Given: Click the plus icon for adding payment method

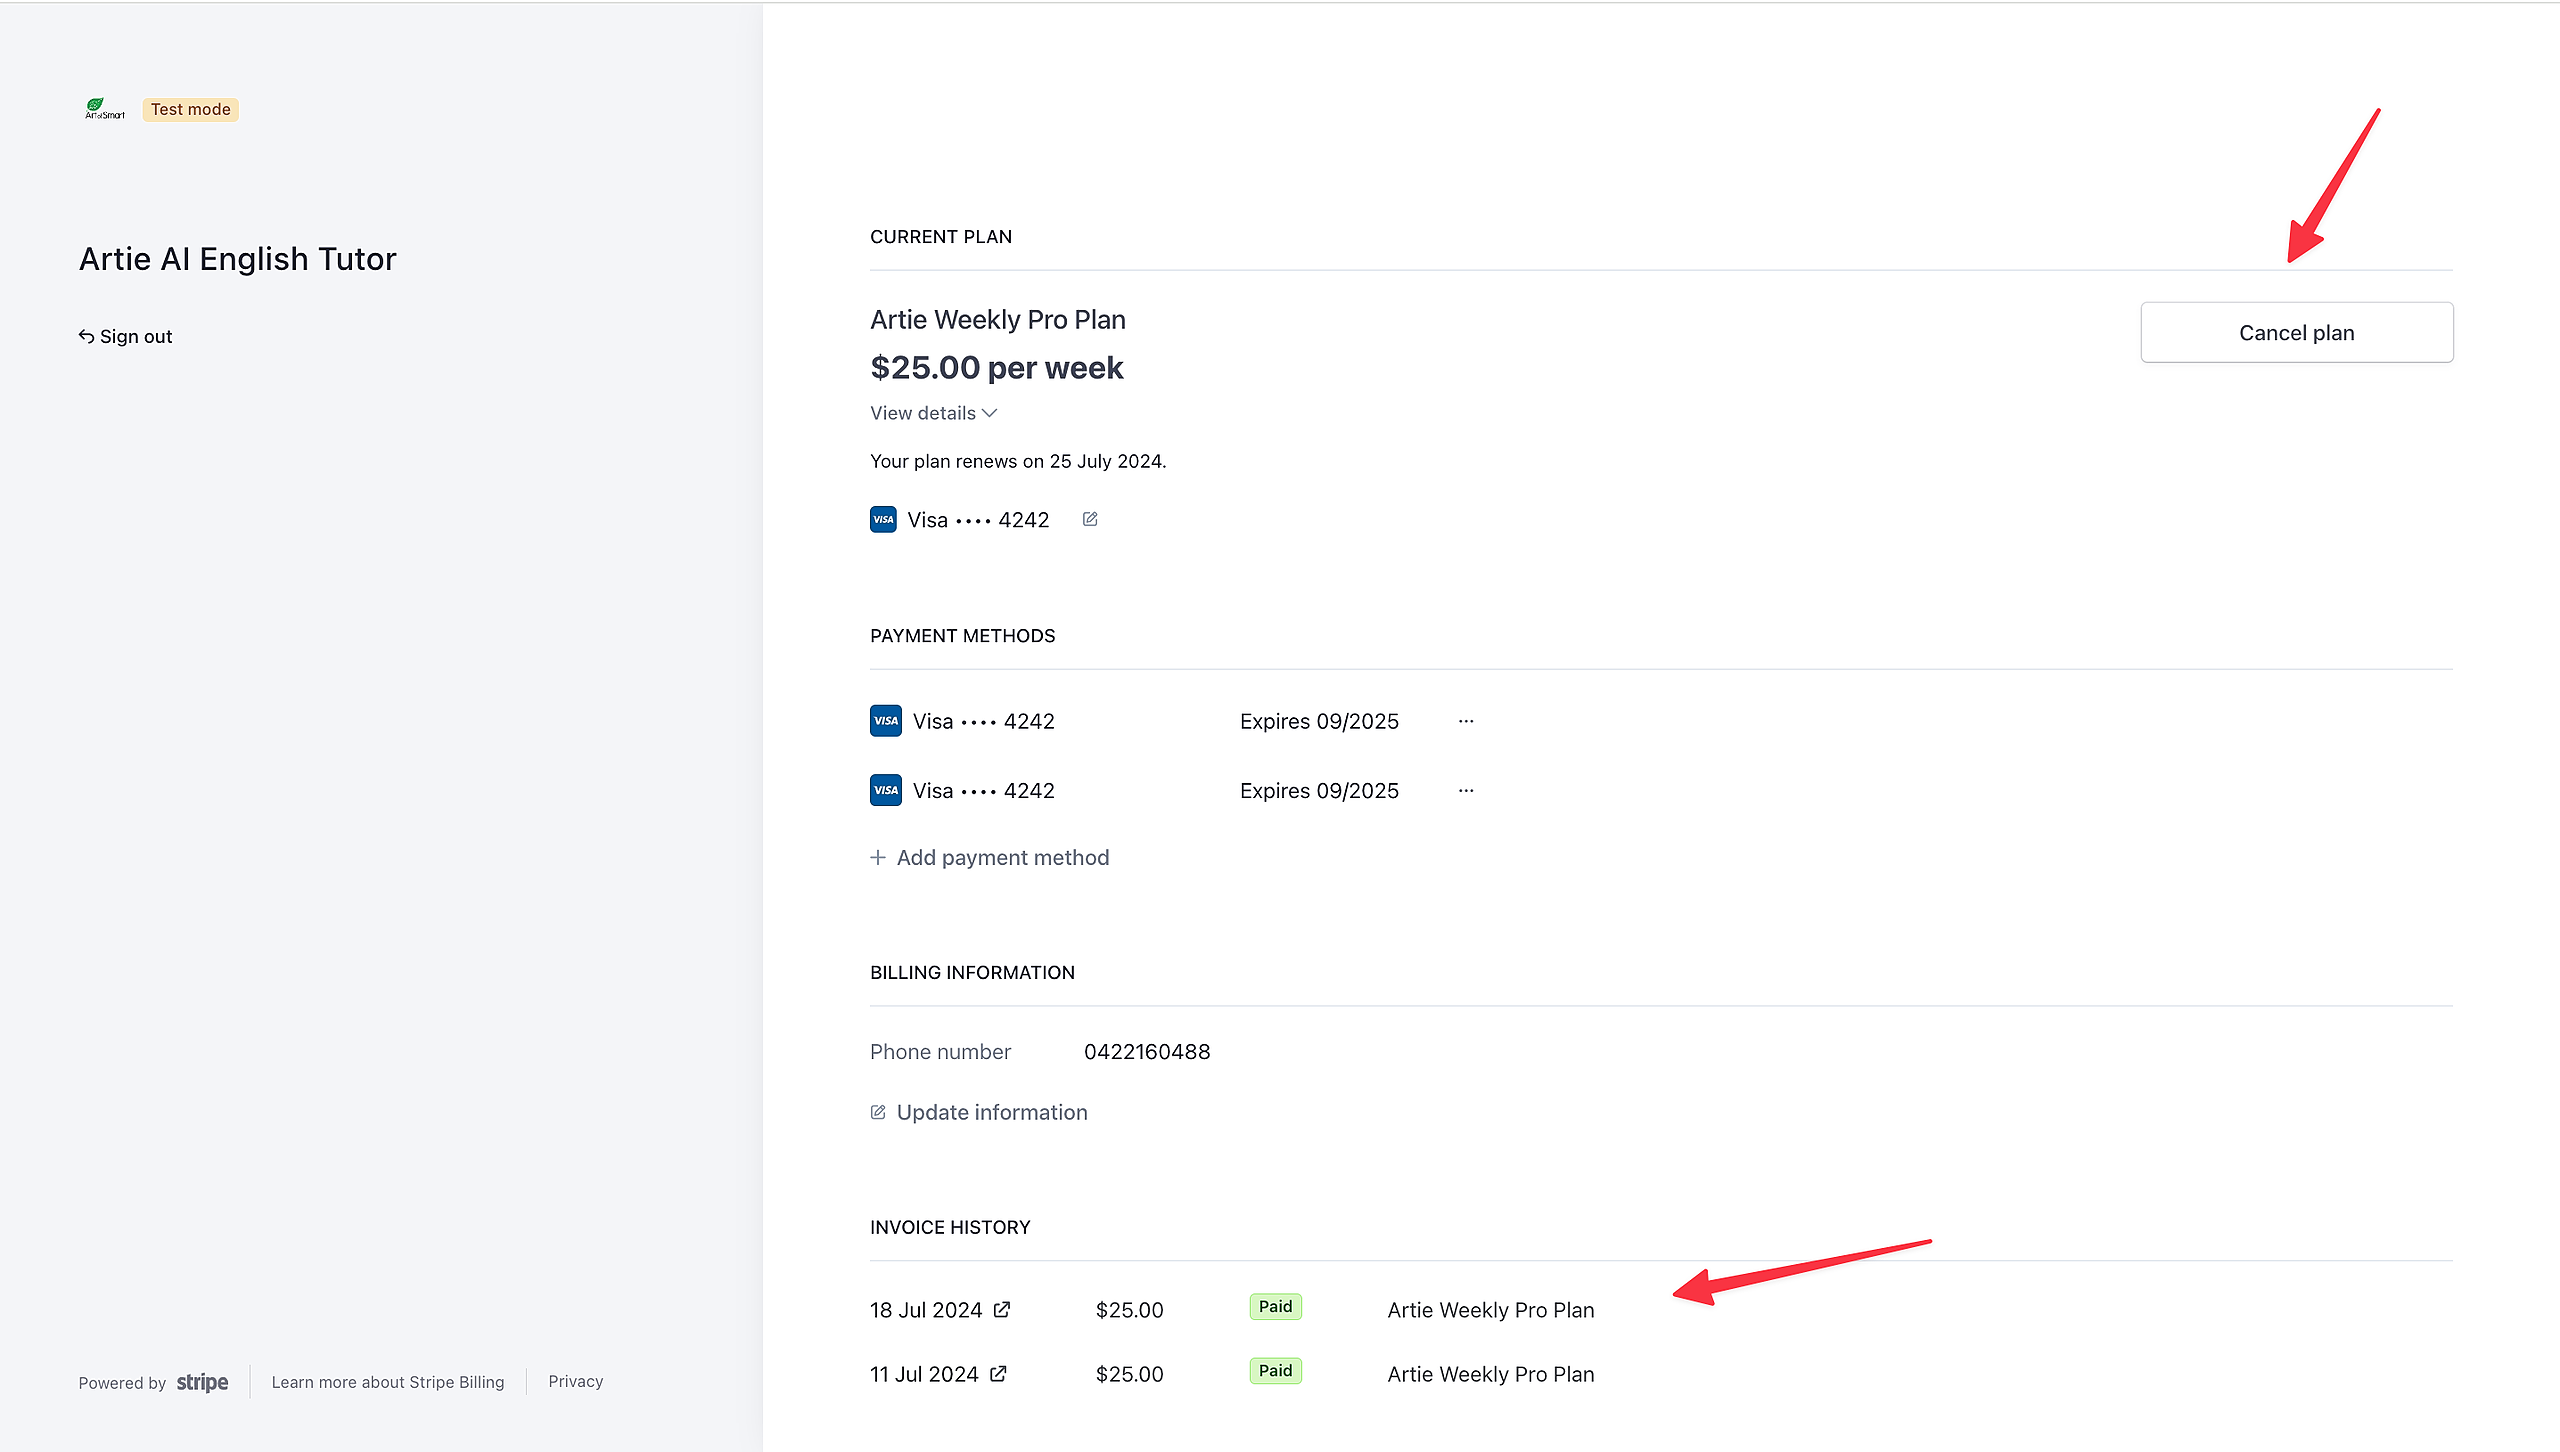Looking at the screenshot, I should coord(878,857).
